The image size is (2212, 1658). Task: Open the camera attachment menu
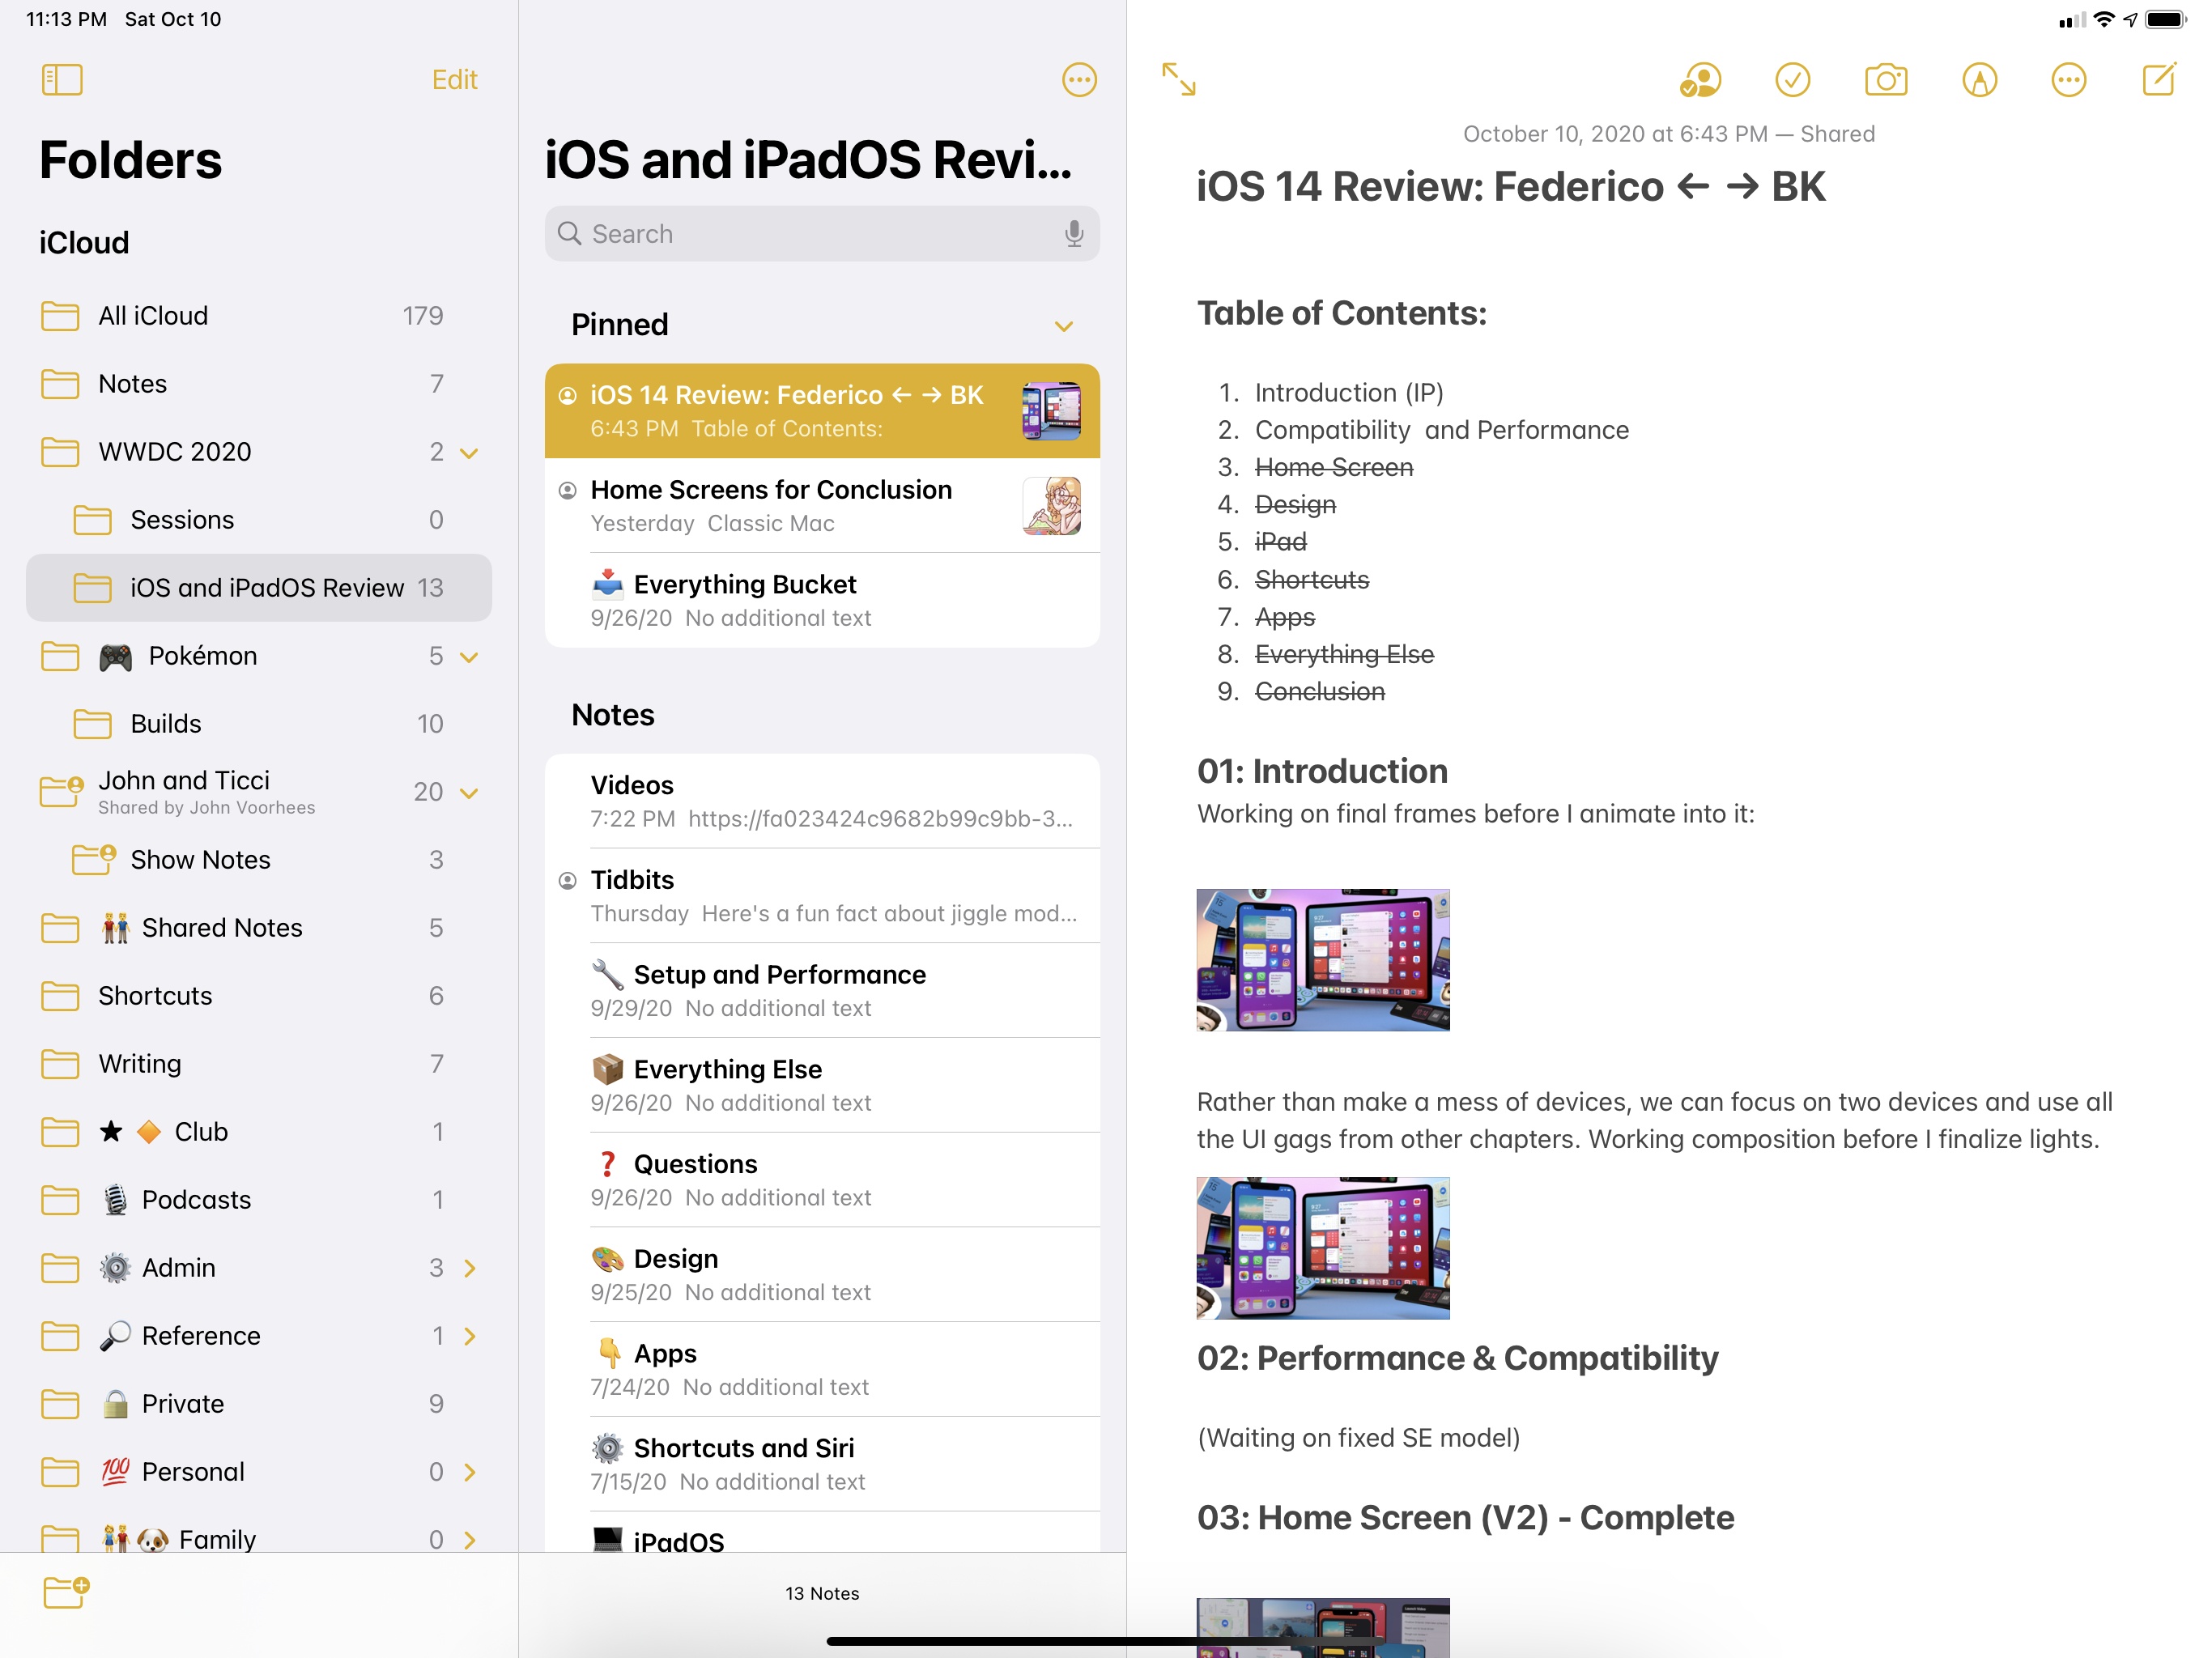tap(1886, 80)
